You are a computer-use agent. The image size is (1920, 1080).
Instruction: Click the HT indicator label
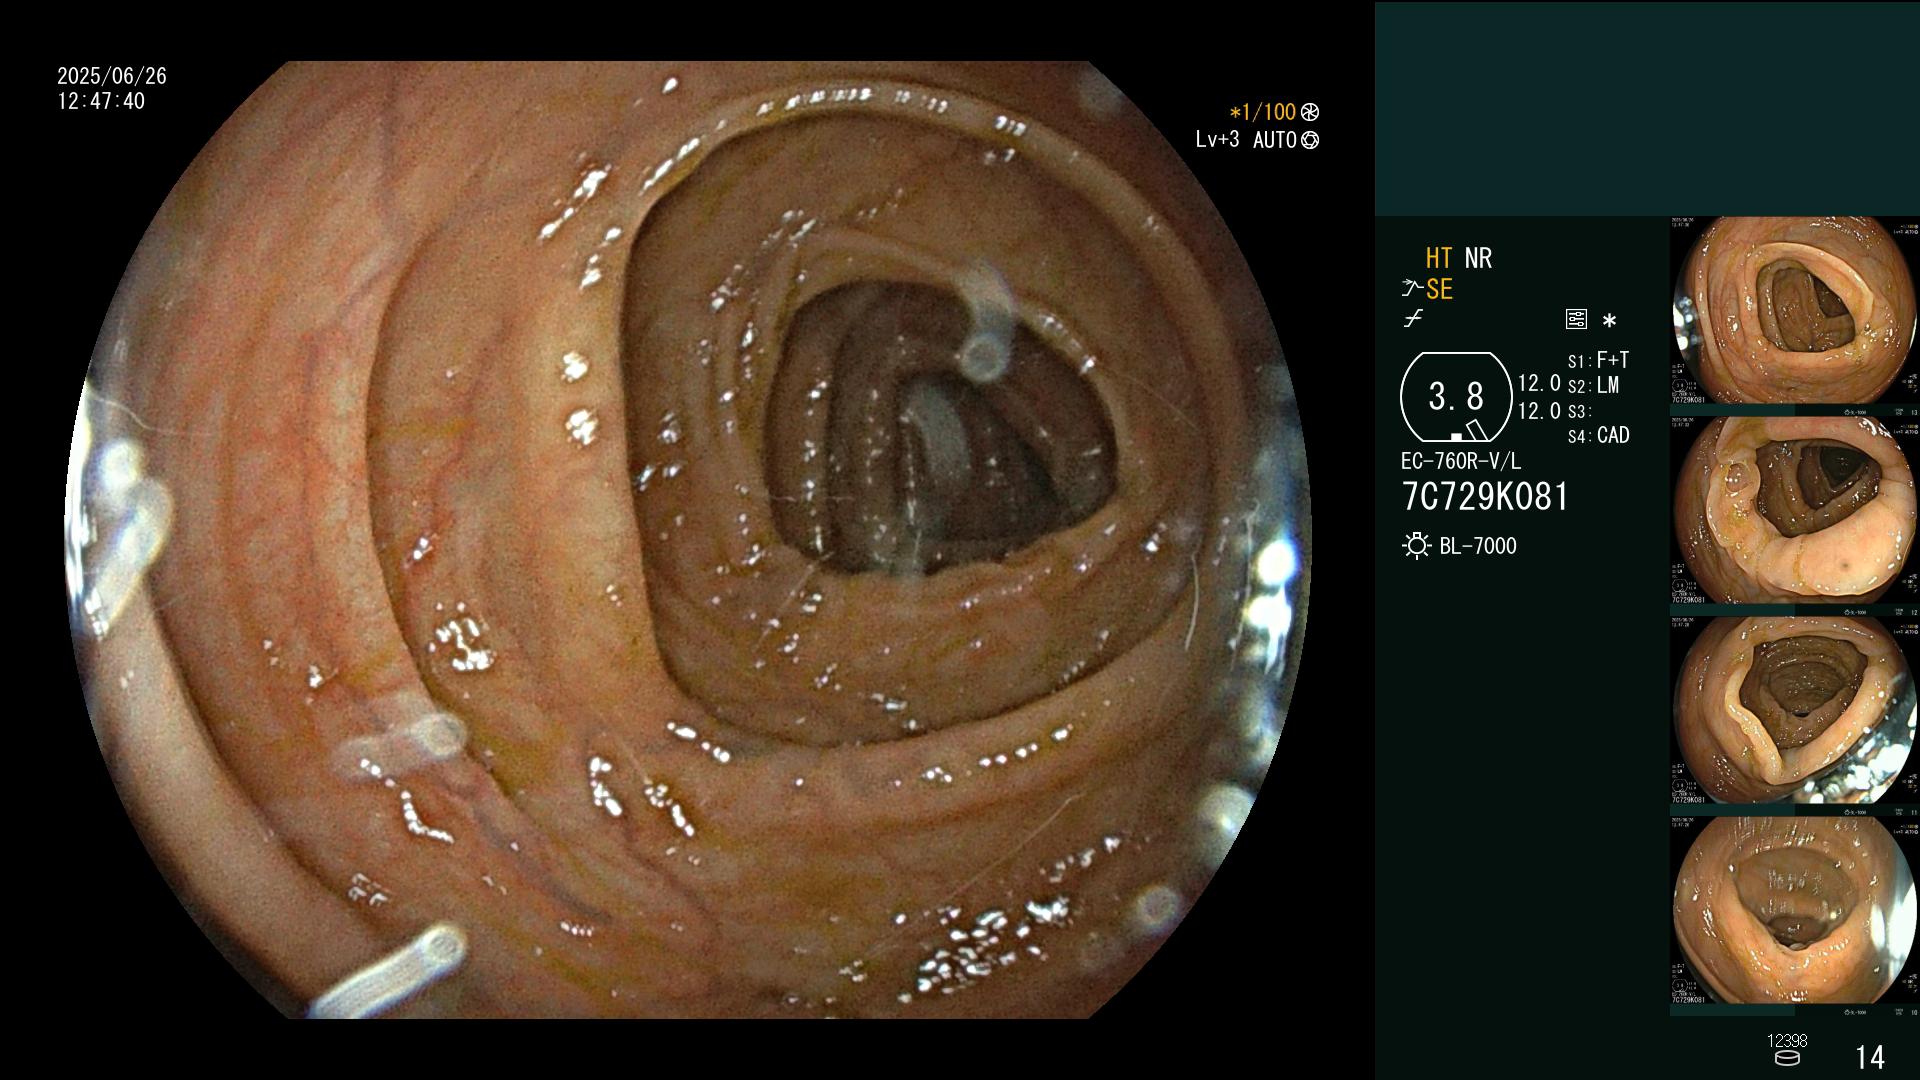pos(1439,258)
